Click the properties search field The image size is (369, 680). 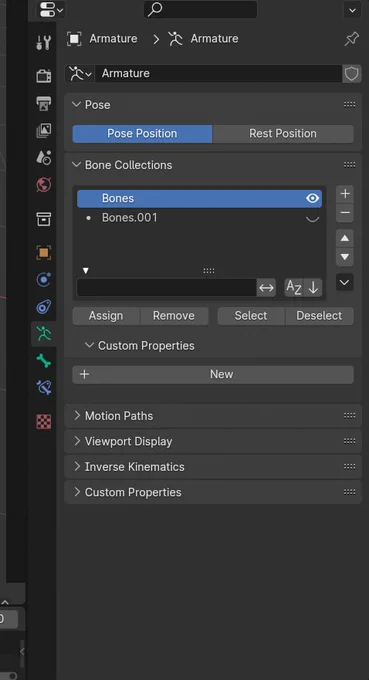pos(200,10)
